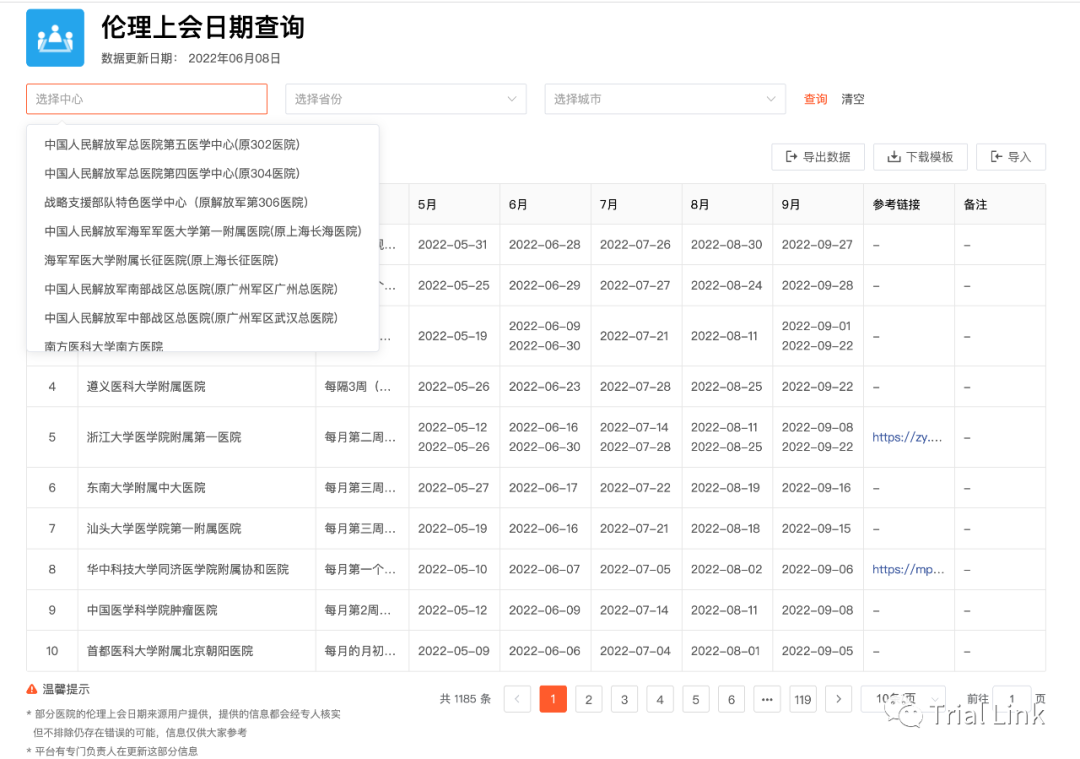Click date cell 2022-09-05
Image resolution: width=1080 pixels, height=759 pixels.
817,651
